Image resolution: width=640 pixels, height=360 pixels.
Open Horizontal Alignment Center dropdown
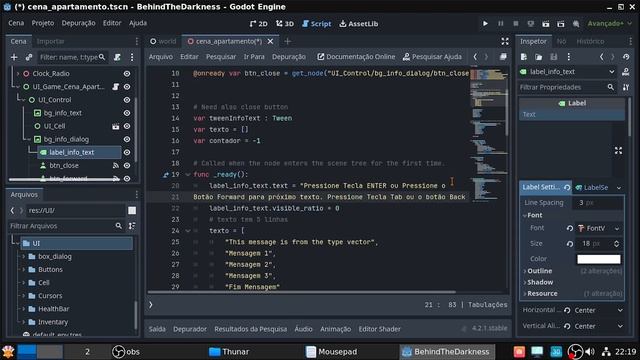598,310
